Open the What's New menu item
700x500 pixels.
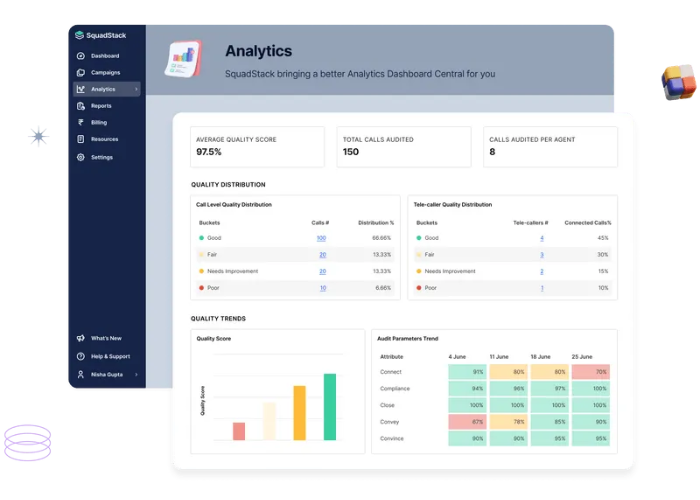coord(106,338)
